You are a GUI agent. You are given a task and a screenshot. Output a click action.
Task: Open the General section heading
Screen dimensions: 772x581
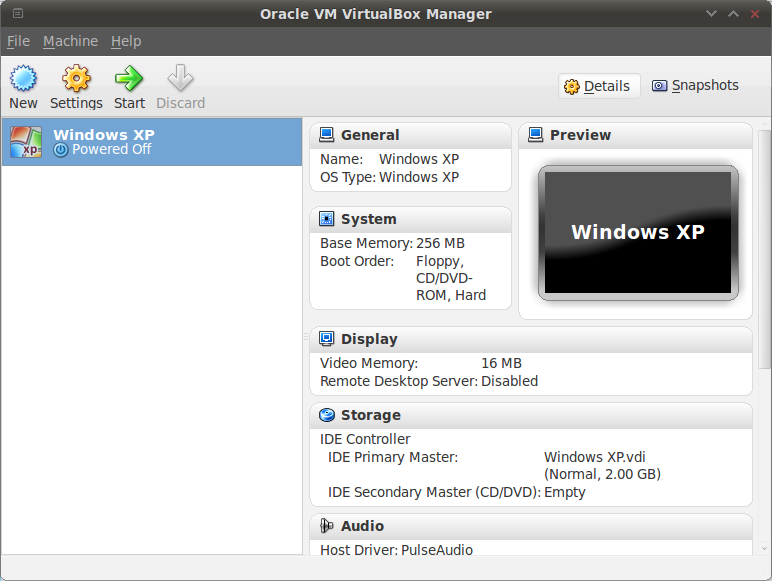[x=370, y=135]
